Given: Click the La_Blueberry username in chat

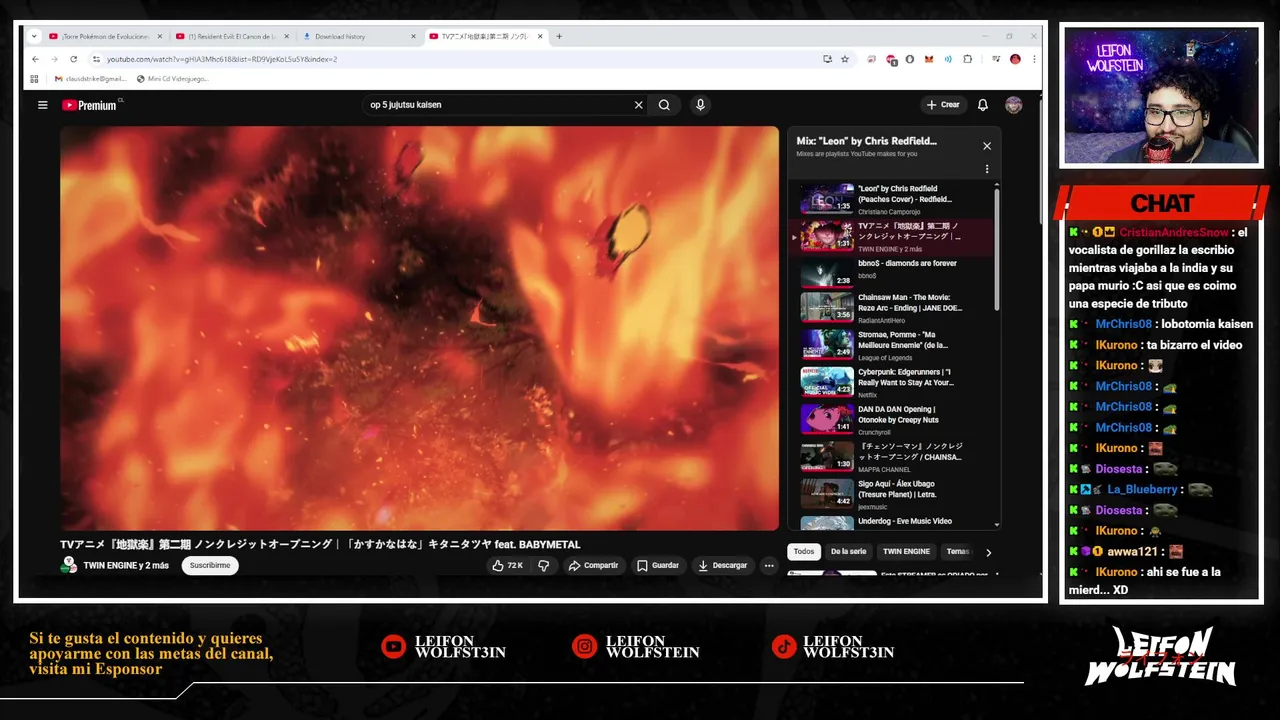Looking at the screenshot, I should click(1142, 489).
